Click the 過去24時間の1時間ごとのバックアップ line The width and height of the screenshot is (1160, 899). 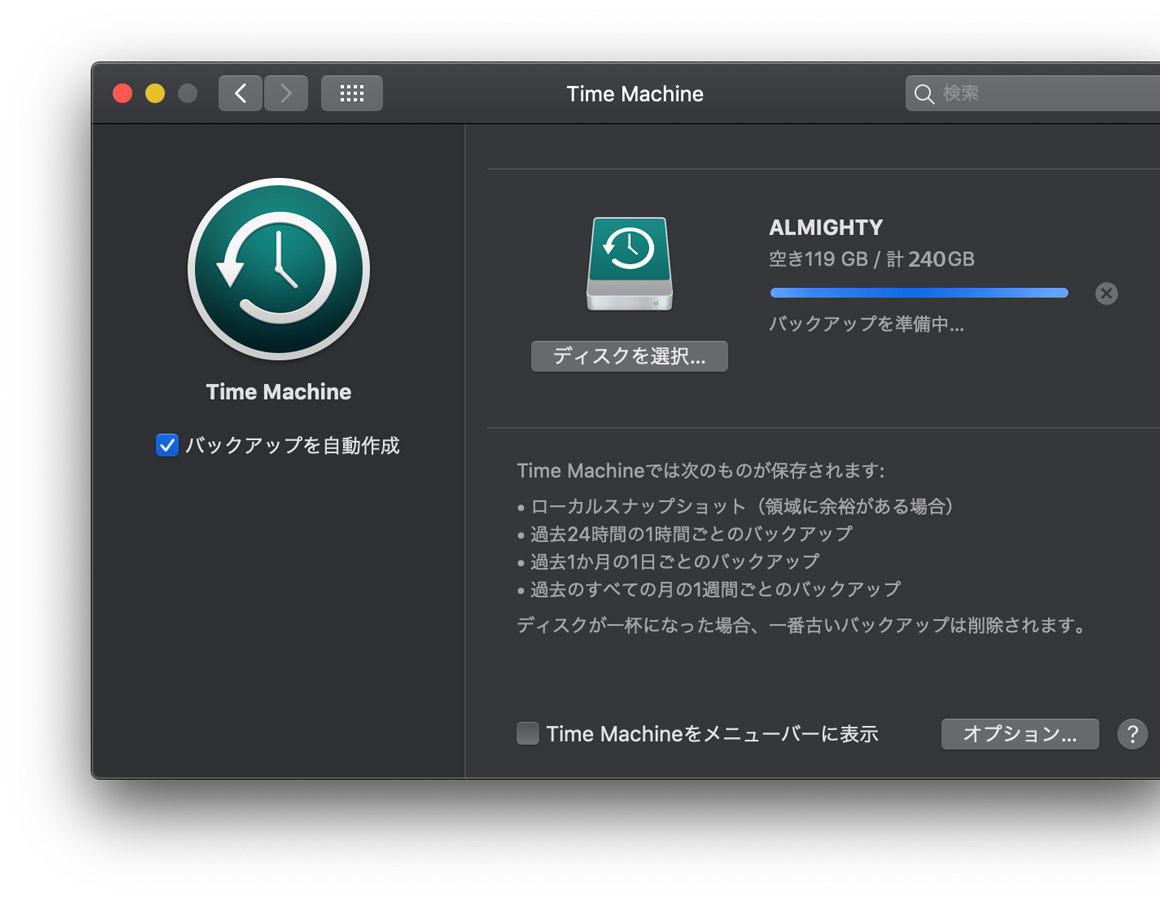685,533
